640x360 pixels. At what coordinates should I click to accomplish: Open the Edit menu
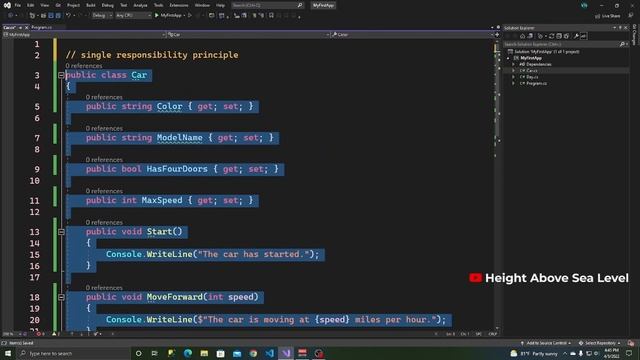[x=31, y=5]
